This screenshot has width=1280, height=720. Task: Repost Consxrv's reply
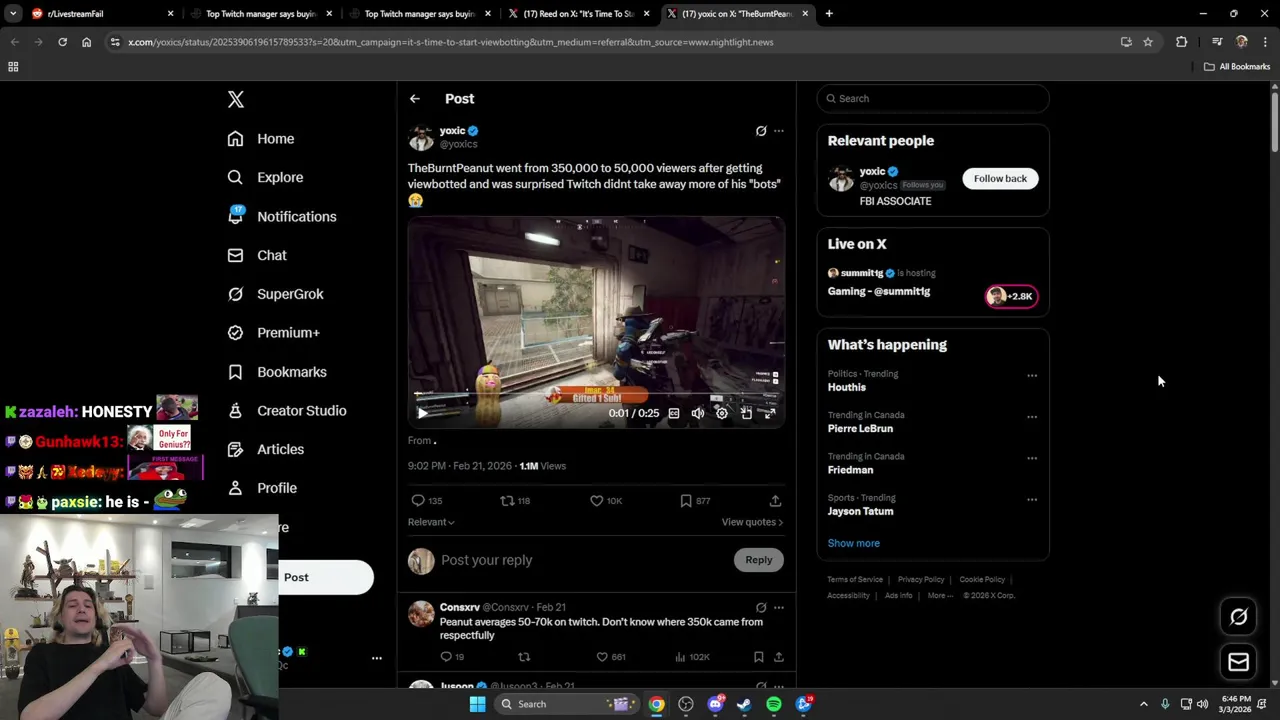(x=524, y=657)
